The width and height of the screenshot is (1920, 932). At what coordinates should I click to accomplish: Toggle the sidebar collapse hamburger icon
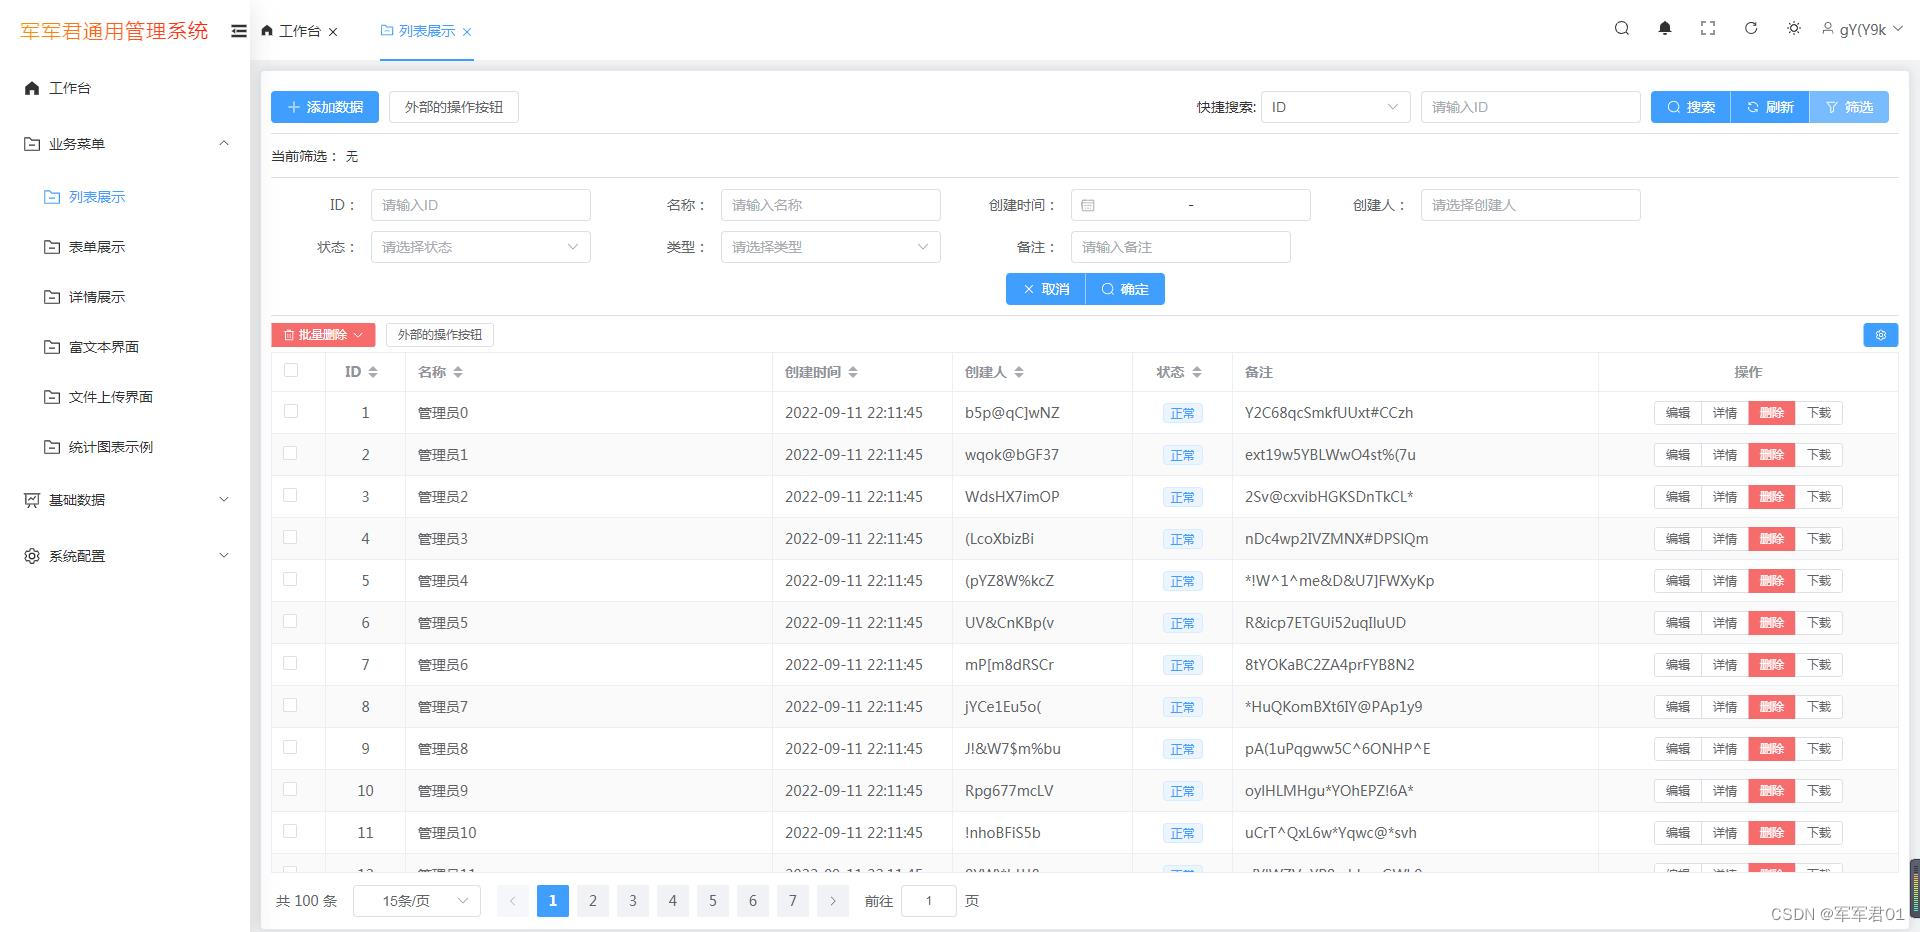click(x=239, y=31)
